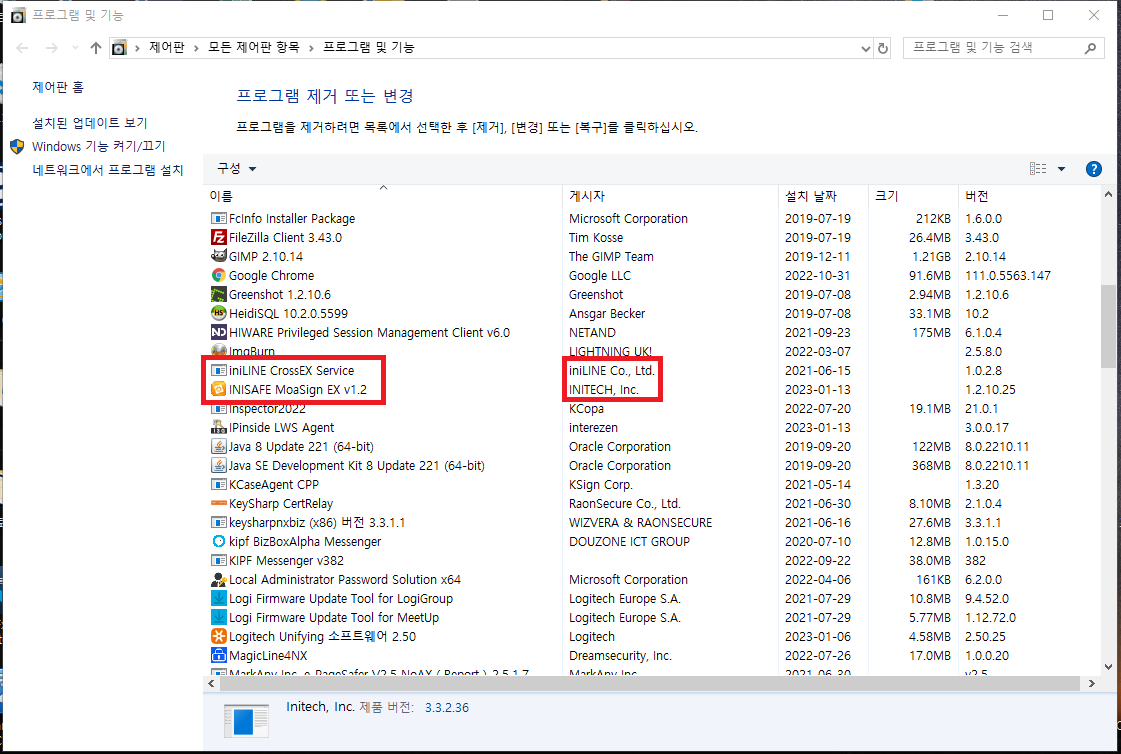This screenshot has height=754, width=1121.
Task: Open the help question mark icon
Action: [x=1093, y=169]
